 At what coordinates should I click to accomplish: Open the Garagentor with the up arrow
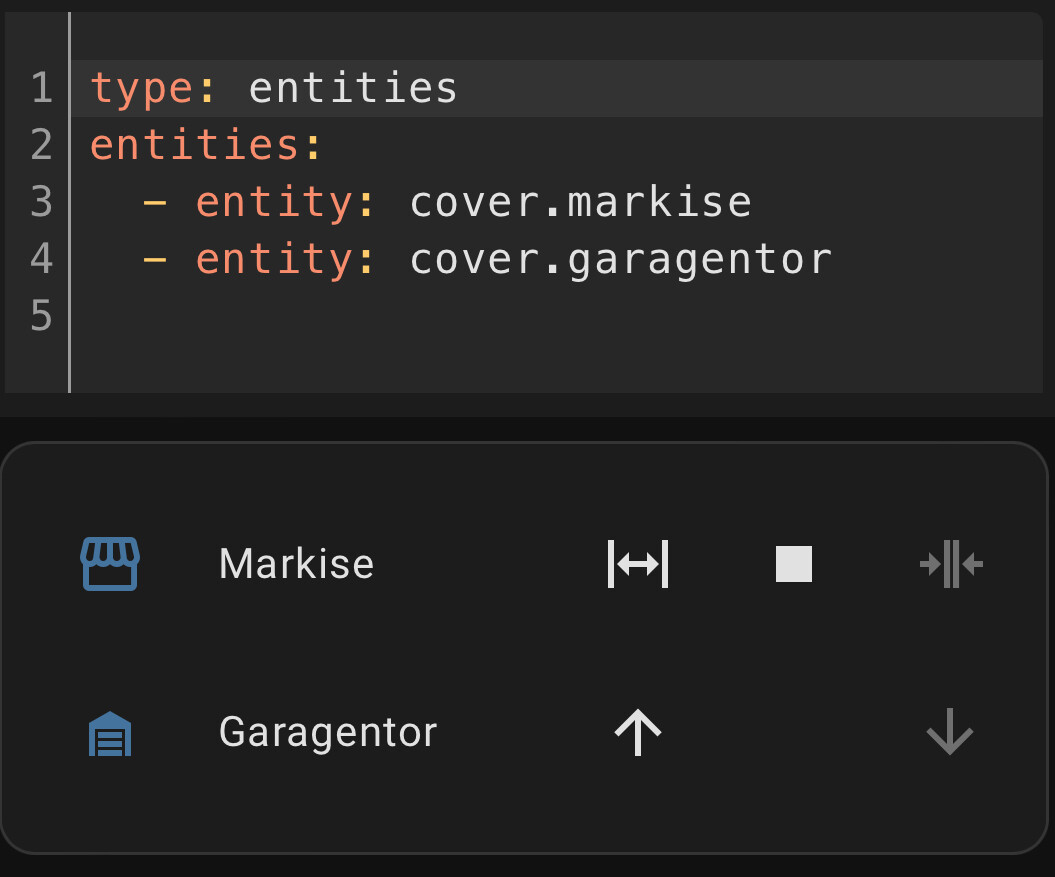[638, 734]
